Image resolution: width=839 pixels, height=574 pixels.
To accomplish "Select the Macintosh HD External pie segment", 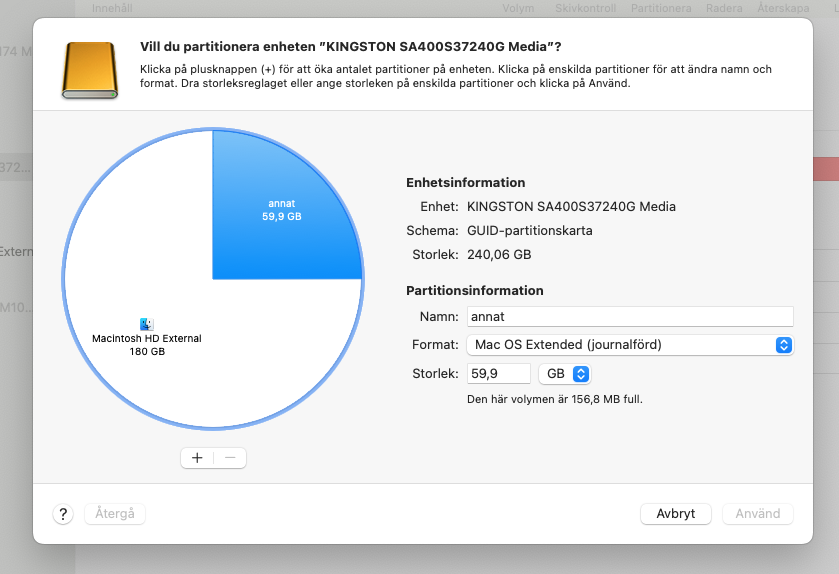I will [x=147, y=339].
